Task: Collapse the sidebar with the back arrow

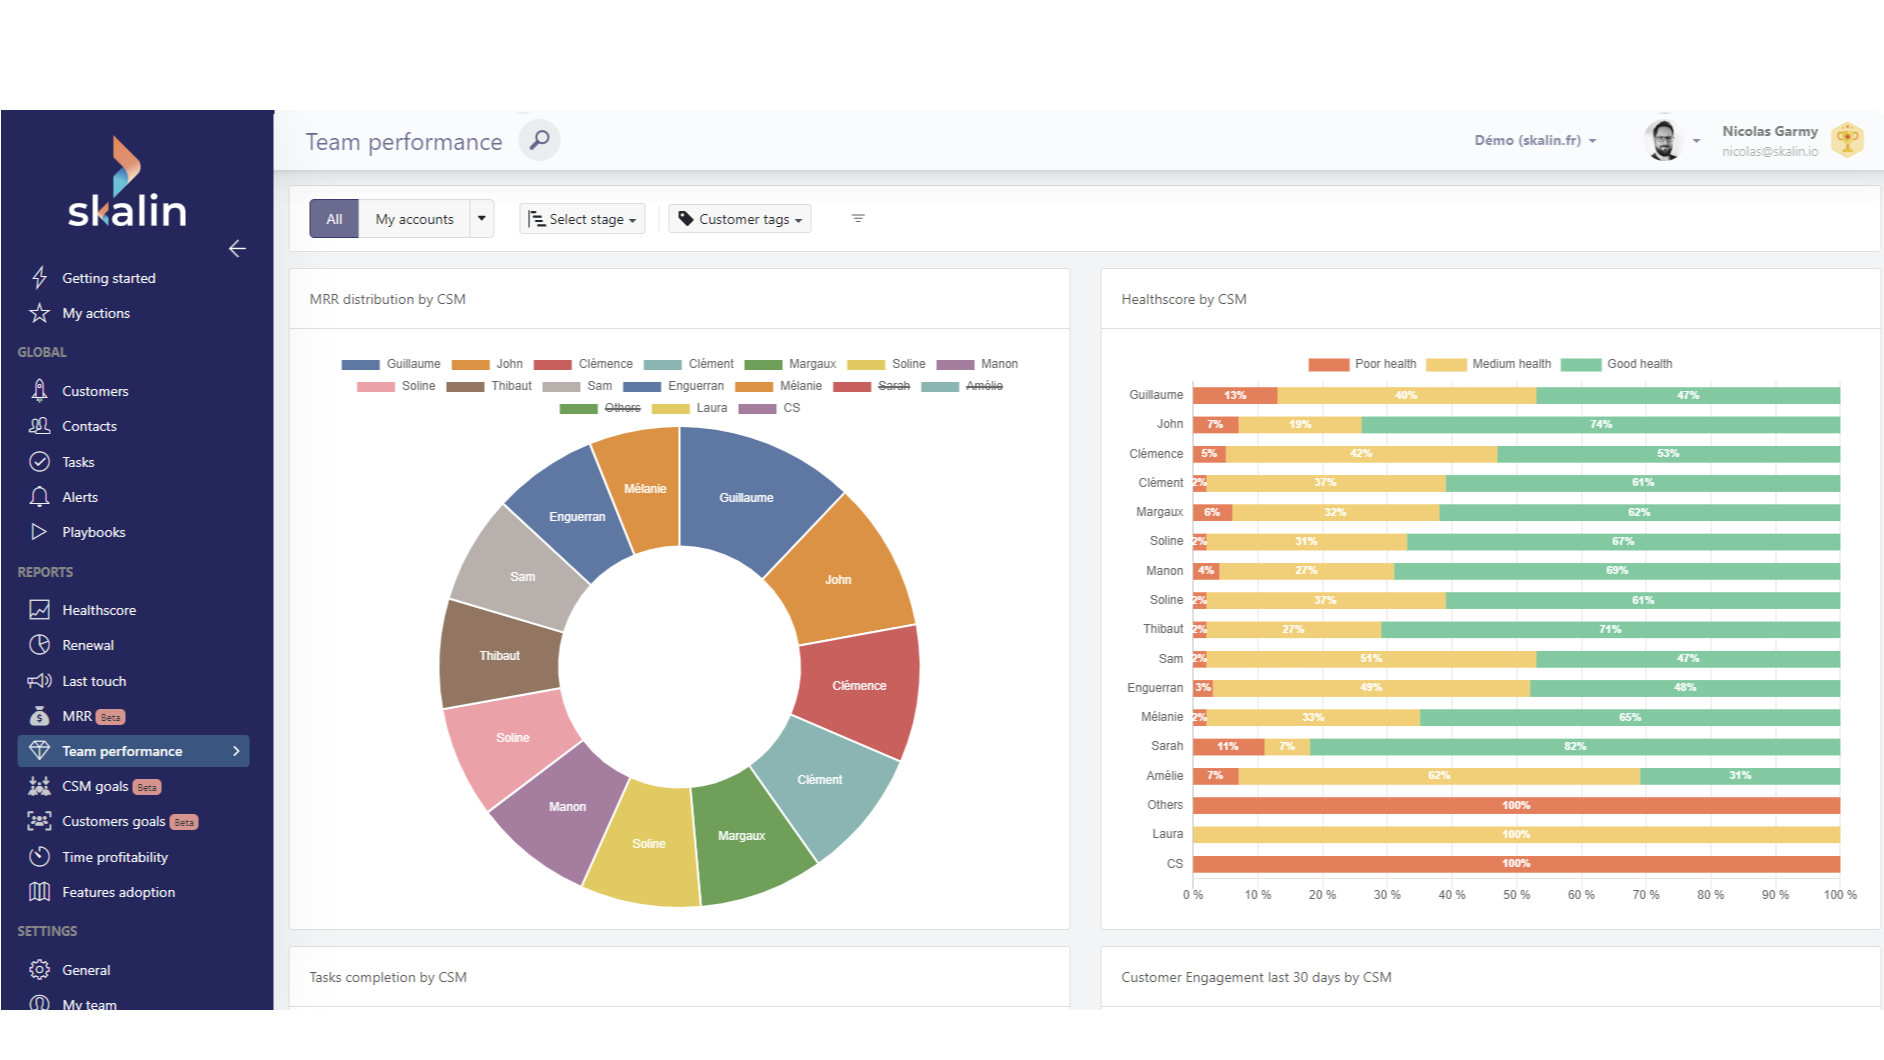Action: pos(237,248)
